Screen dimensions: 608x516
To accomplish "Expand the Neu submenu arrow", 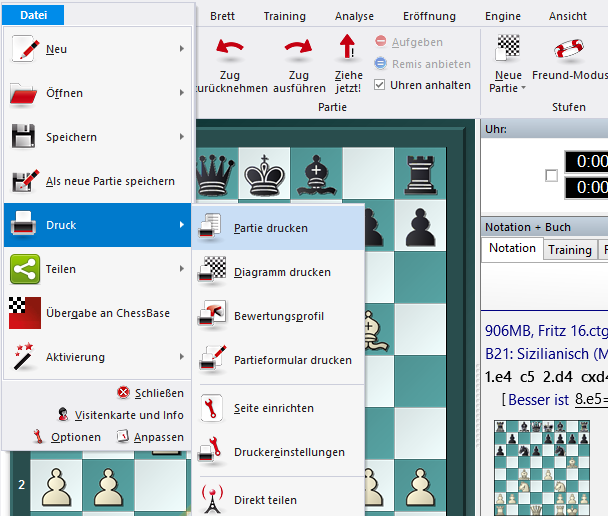I will tap(181, 49).
